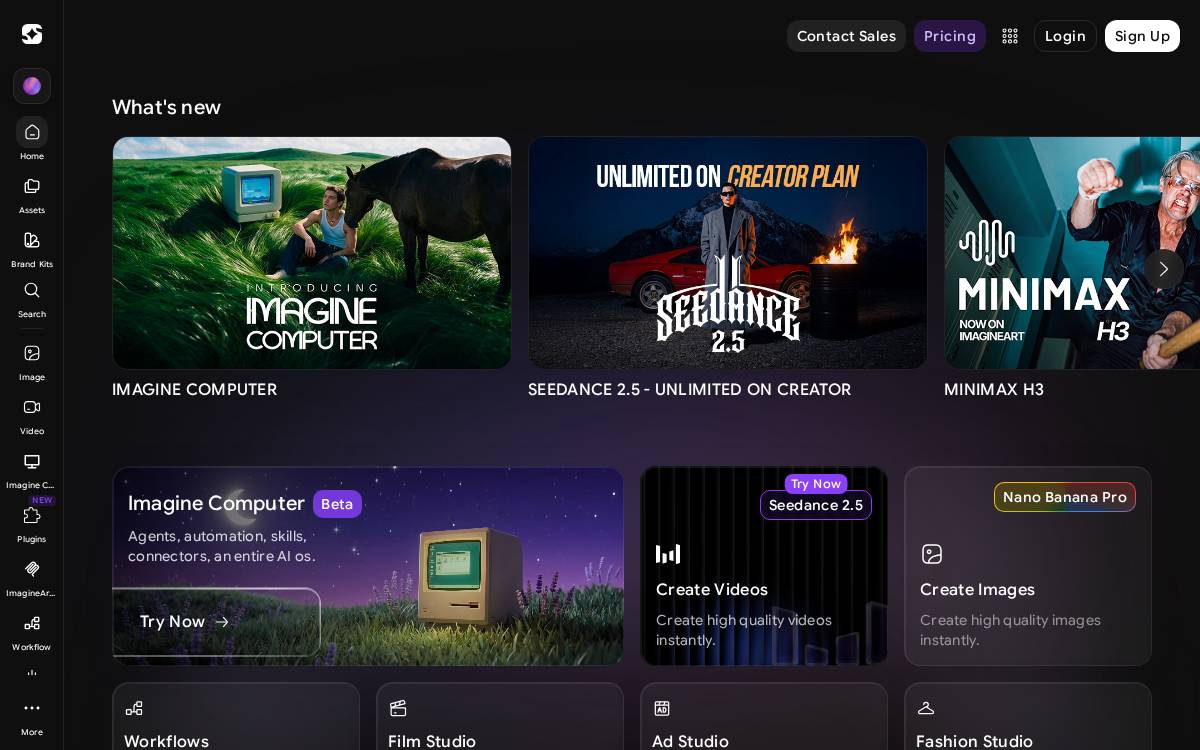Open the Imagine Computer horse thumbnail
The width and height of the screenshot is (1200, 750).
312,253
